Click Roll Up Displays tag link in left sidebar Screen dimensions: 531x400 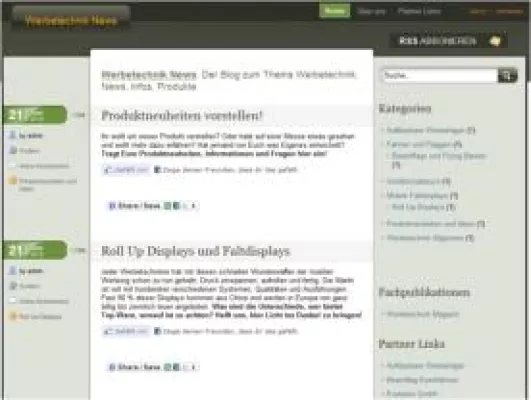40,316
